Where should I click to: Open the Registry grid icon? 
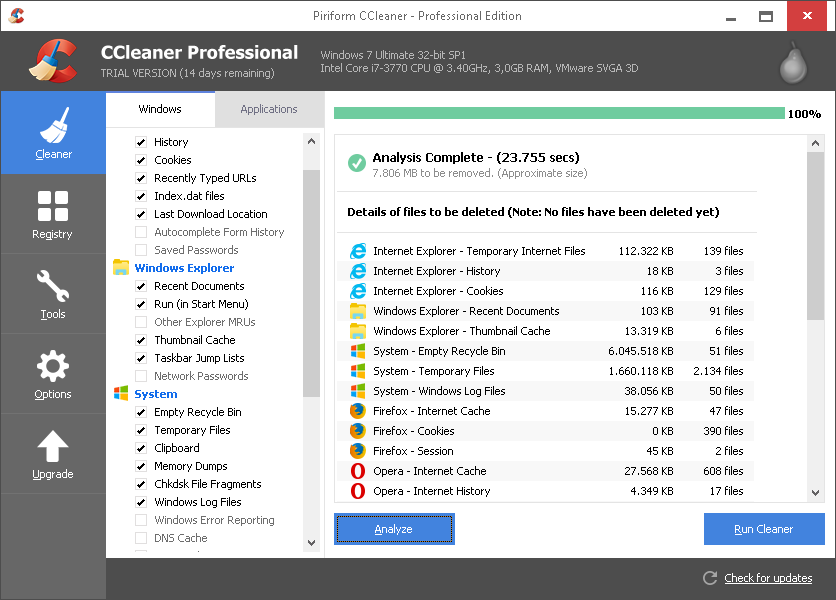click(53, 206)
